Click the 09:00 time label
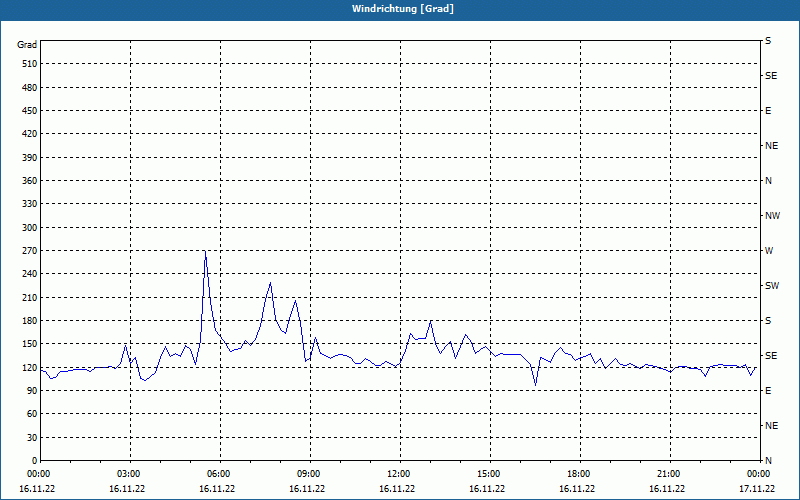 (307, 474)
